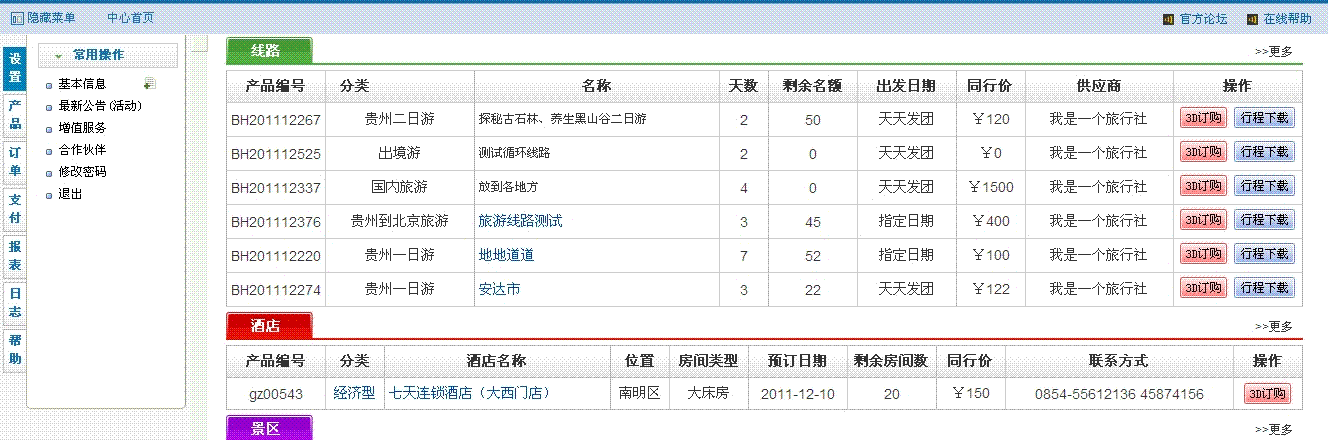Click the 出境游 category cell
This screenshot has width=1328, height=440.
399,153
